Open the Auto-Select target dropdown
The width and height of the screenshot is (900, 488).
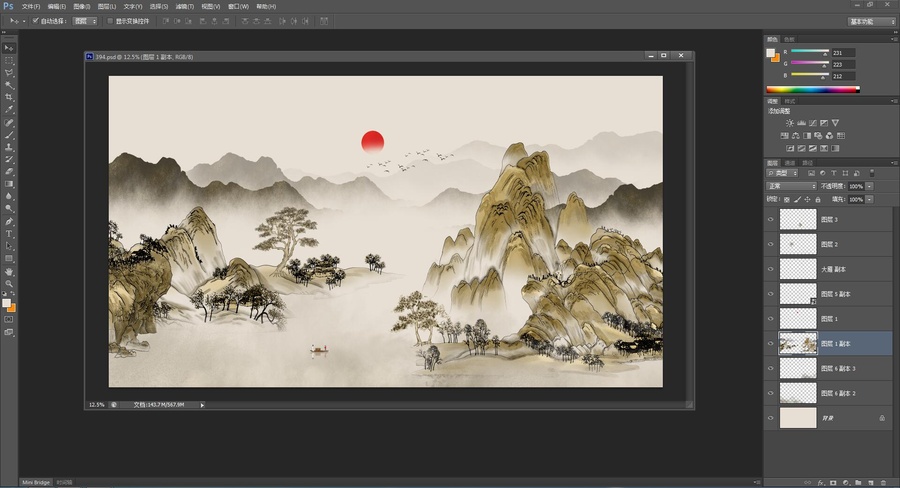coord(86,21)
